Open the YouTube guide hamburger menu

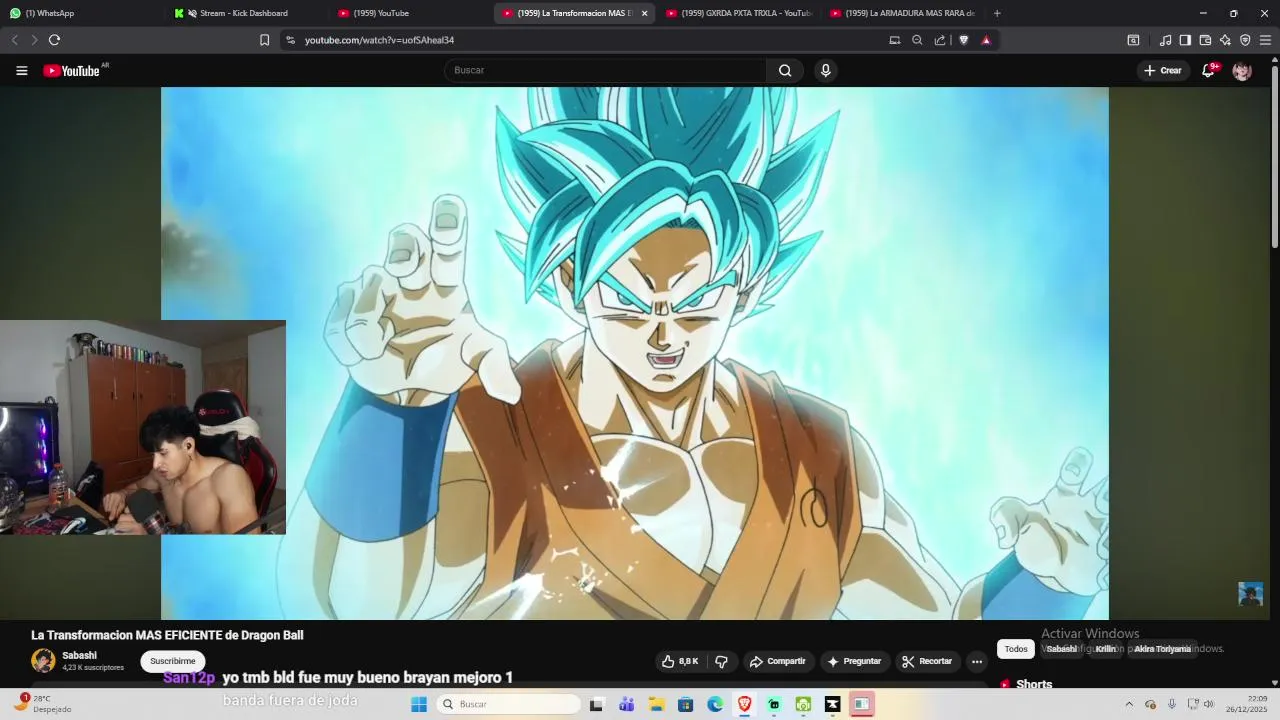click(x=22, y=70)
